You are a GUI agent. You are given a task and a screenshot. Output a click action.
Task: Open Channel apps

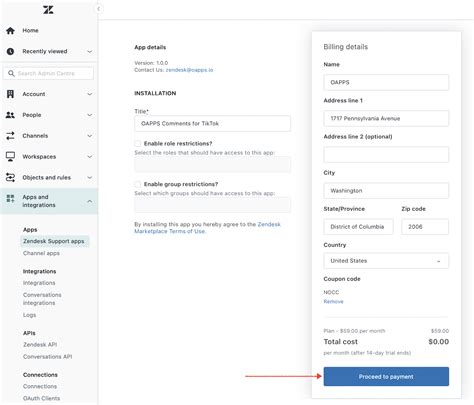[41, 253]
